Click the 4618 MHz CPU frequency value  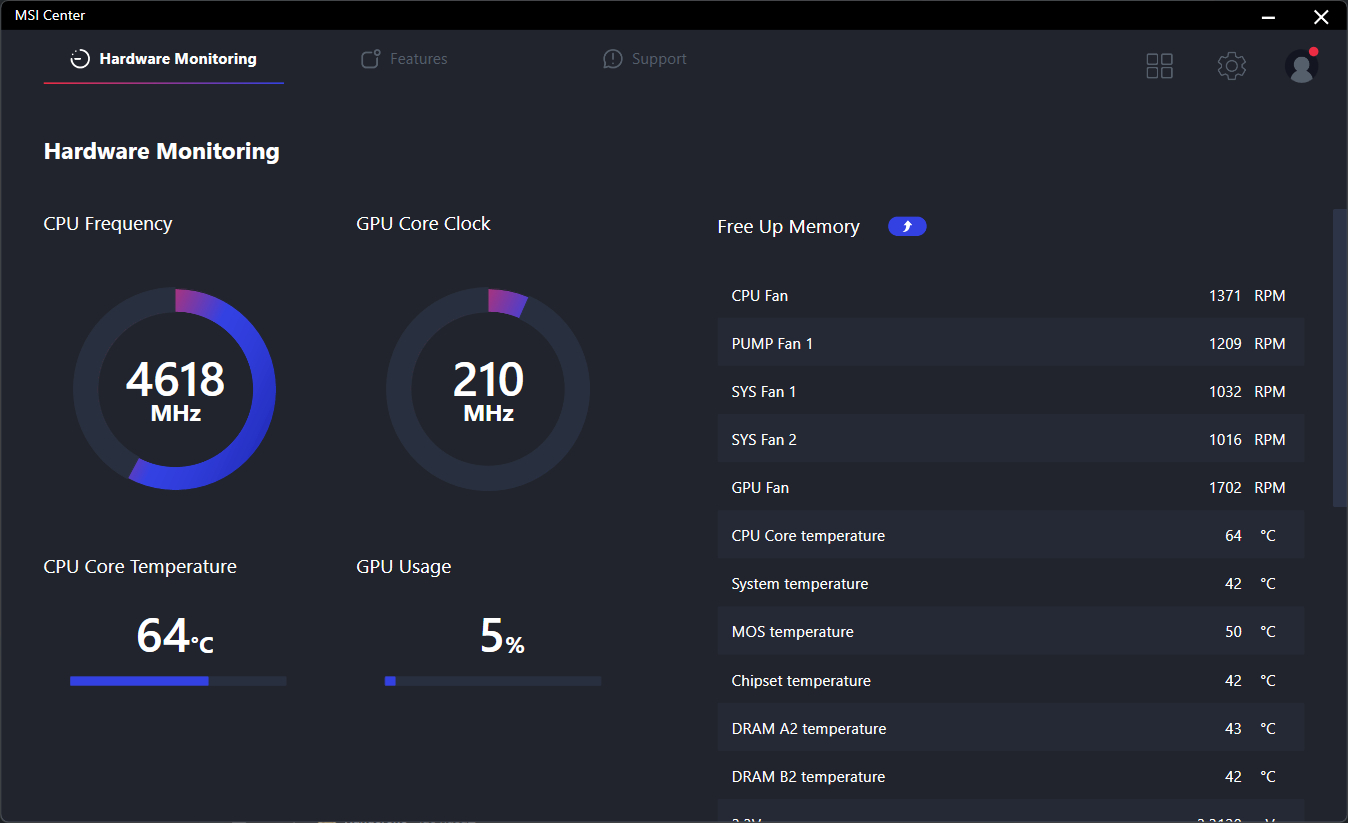[x=175, y=390]
